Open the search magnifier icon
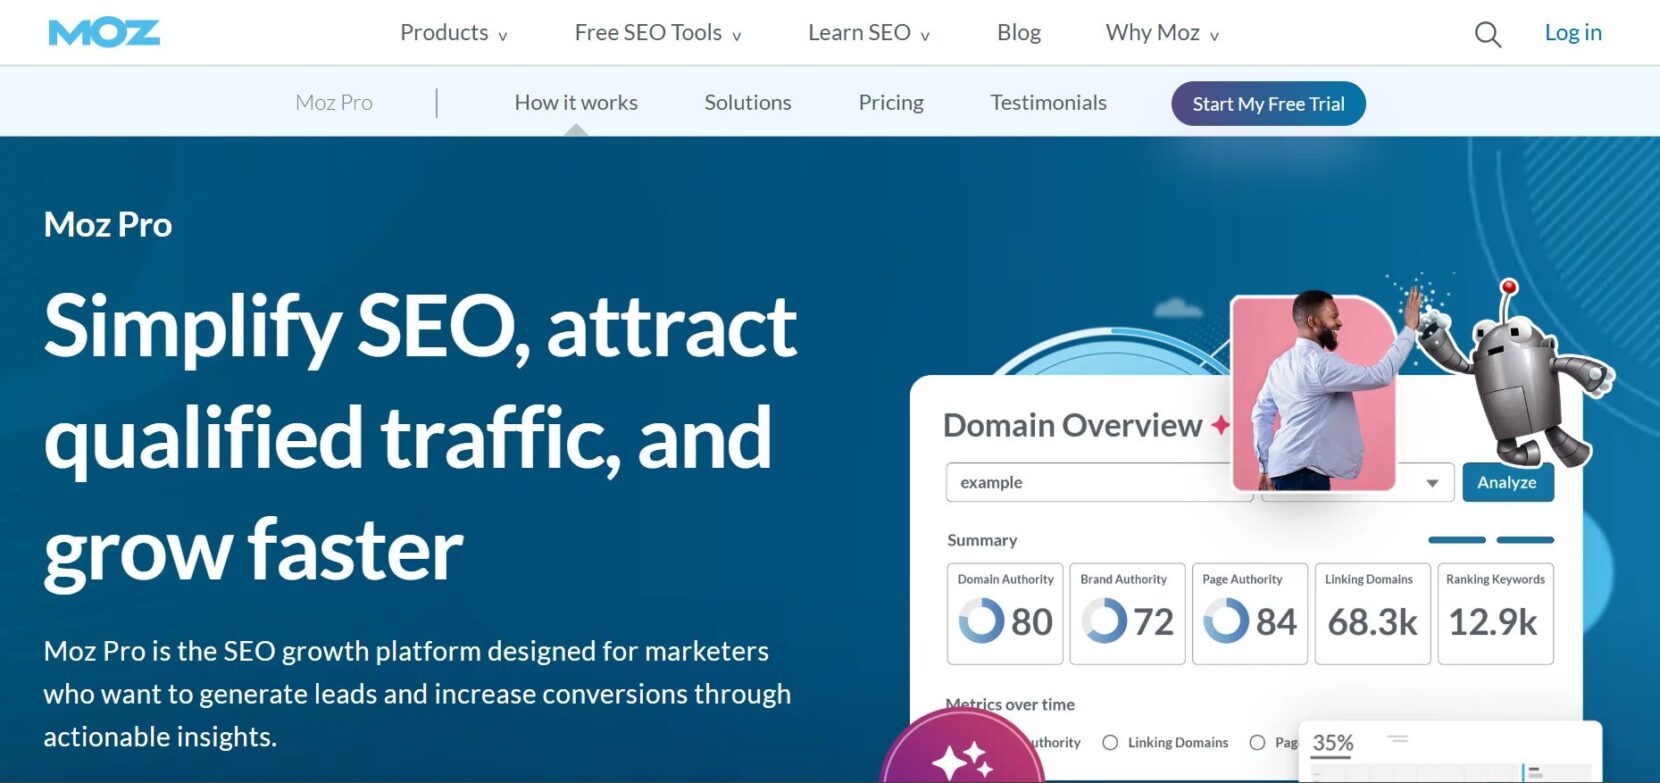The image size is (1660, 783). pos(1488,34)
